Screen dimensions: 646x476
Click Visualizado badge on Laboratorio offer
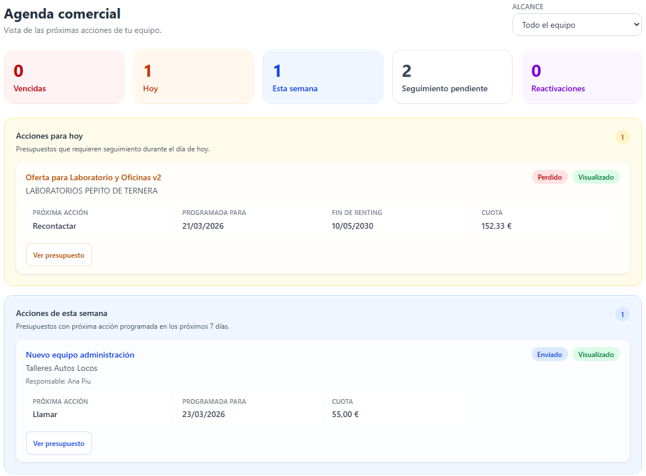tap(596, 177)
